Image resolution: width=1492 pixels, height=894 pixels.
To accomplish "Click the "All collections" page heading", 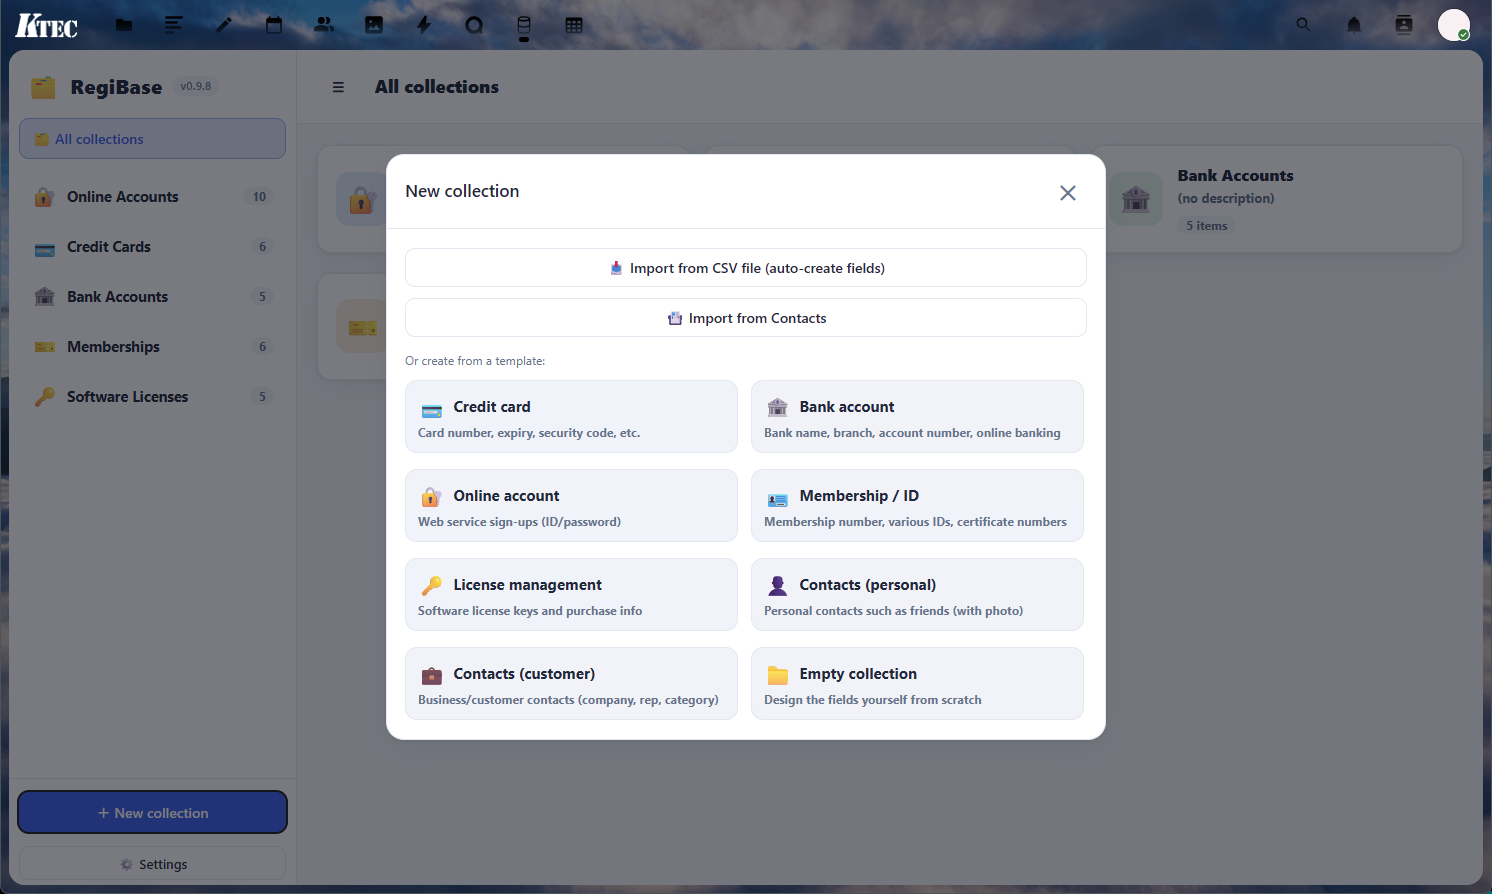I will 437,87.
